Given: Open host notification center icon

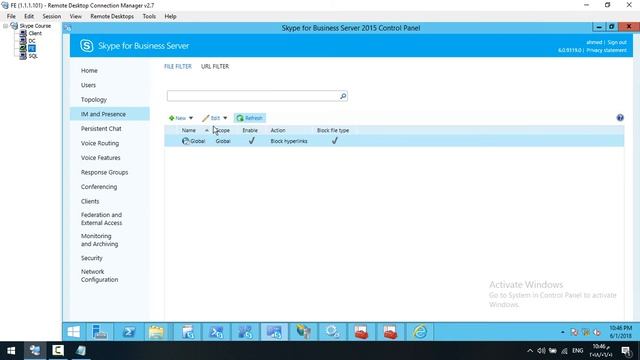Looking at the screenshot, I should [627, 351].
